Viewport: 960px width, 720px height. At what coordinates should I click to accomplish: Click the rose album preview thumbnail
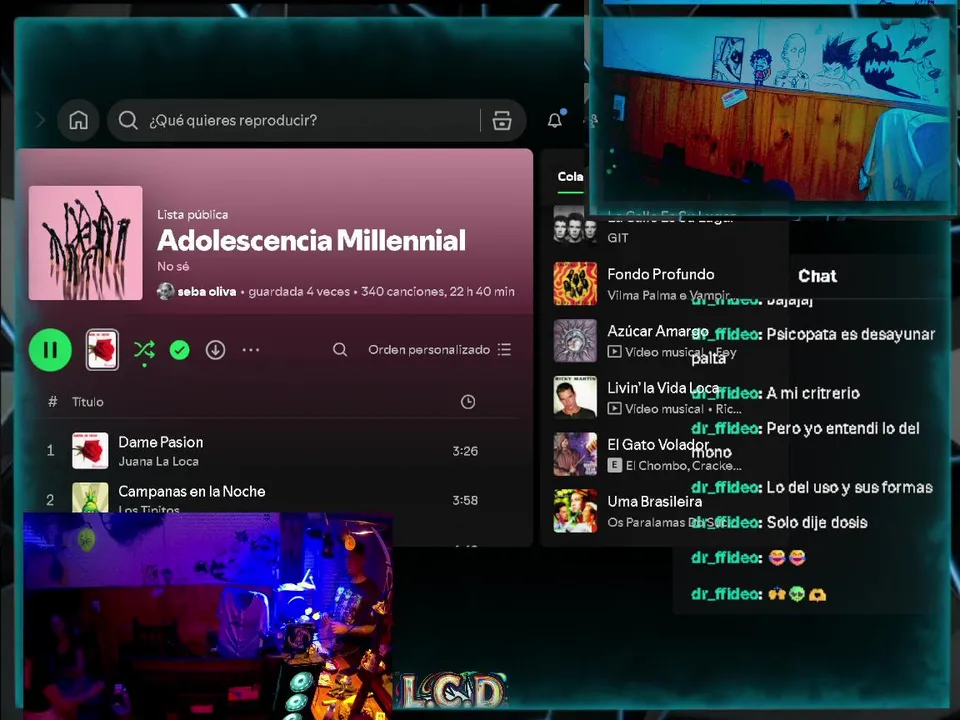click(x=102, y=350)
